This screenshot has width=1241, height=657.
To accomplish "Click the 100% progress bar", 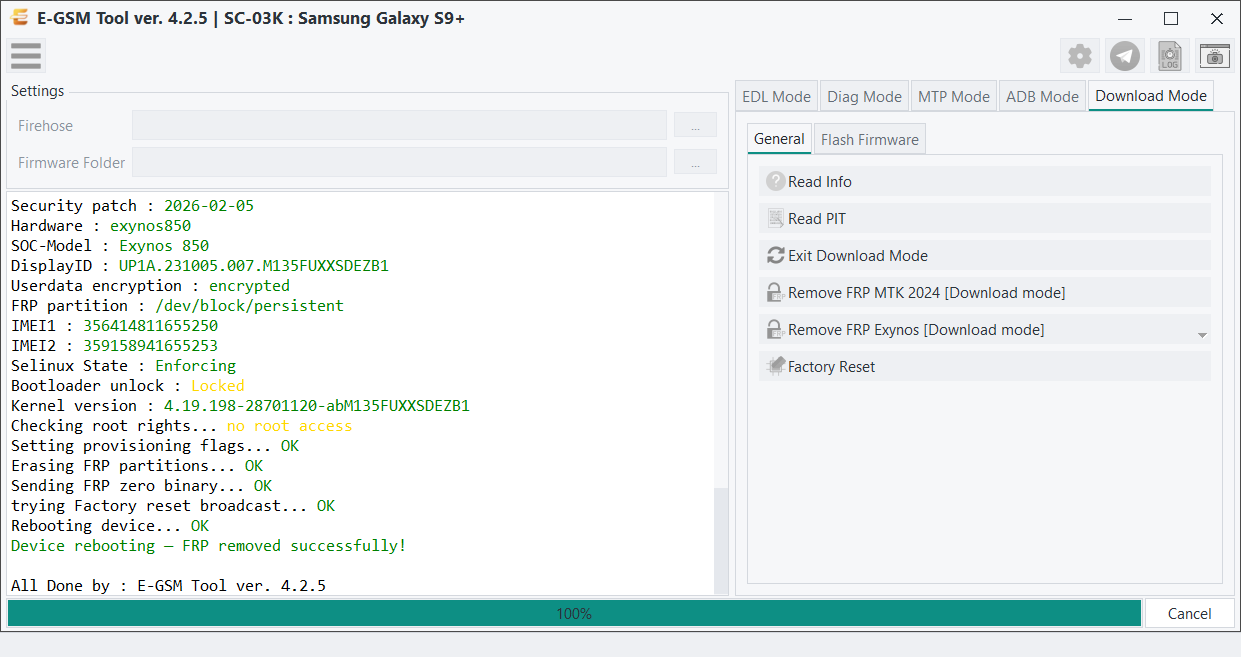I will coord(574,613).
